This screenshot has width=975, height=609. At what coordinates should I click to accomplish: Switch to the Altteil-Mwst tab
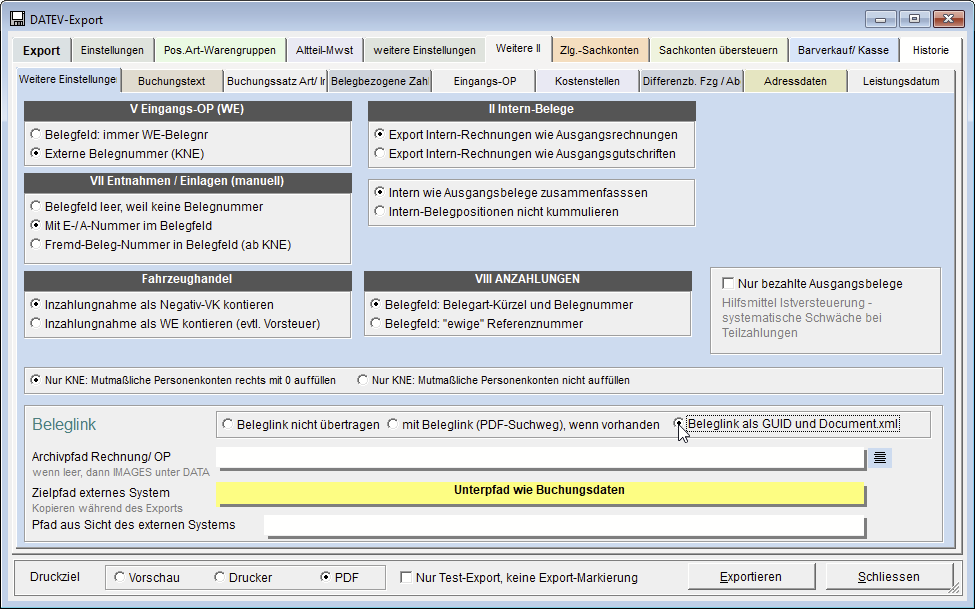coord(325,50)
